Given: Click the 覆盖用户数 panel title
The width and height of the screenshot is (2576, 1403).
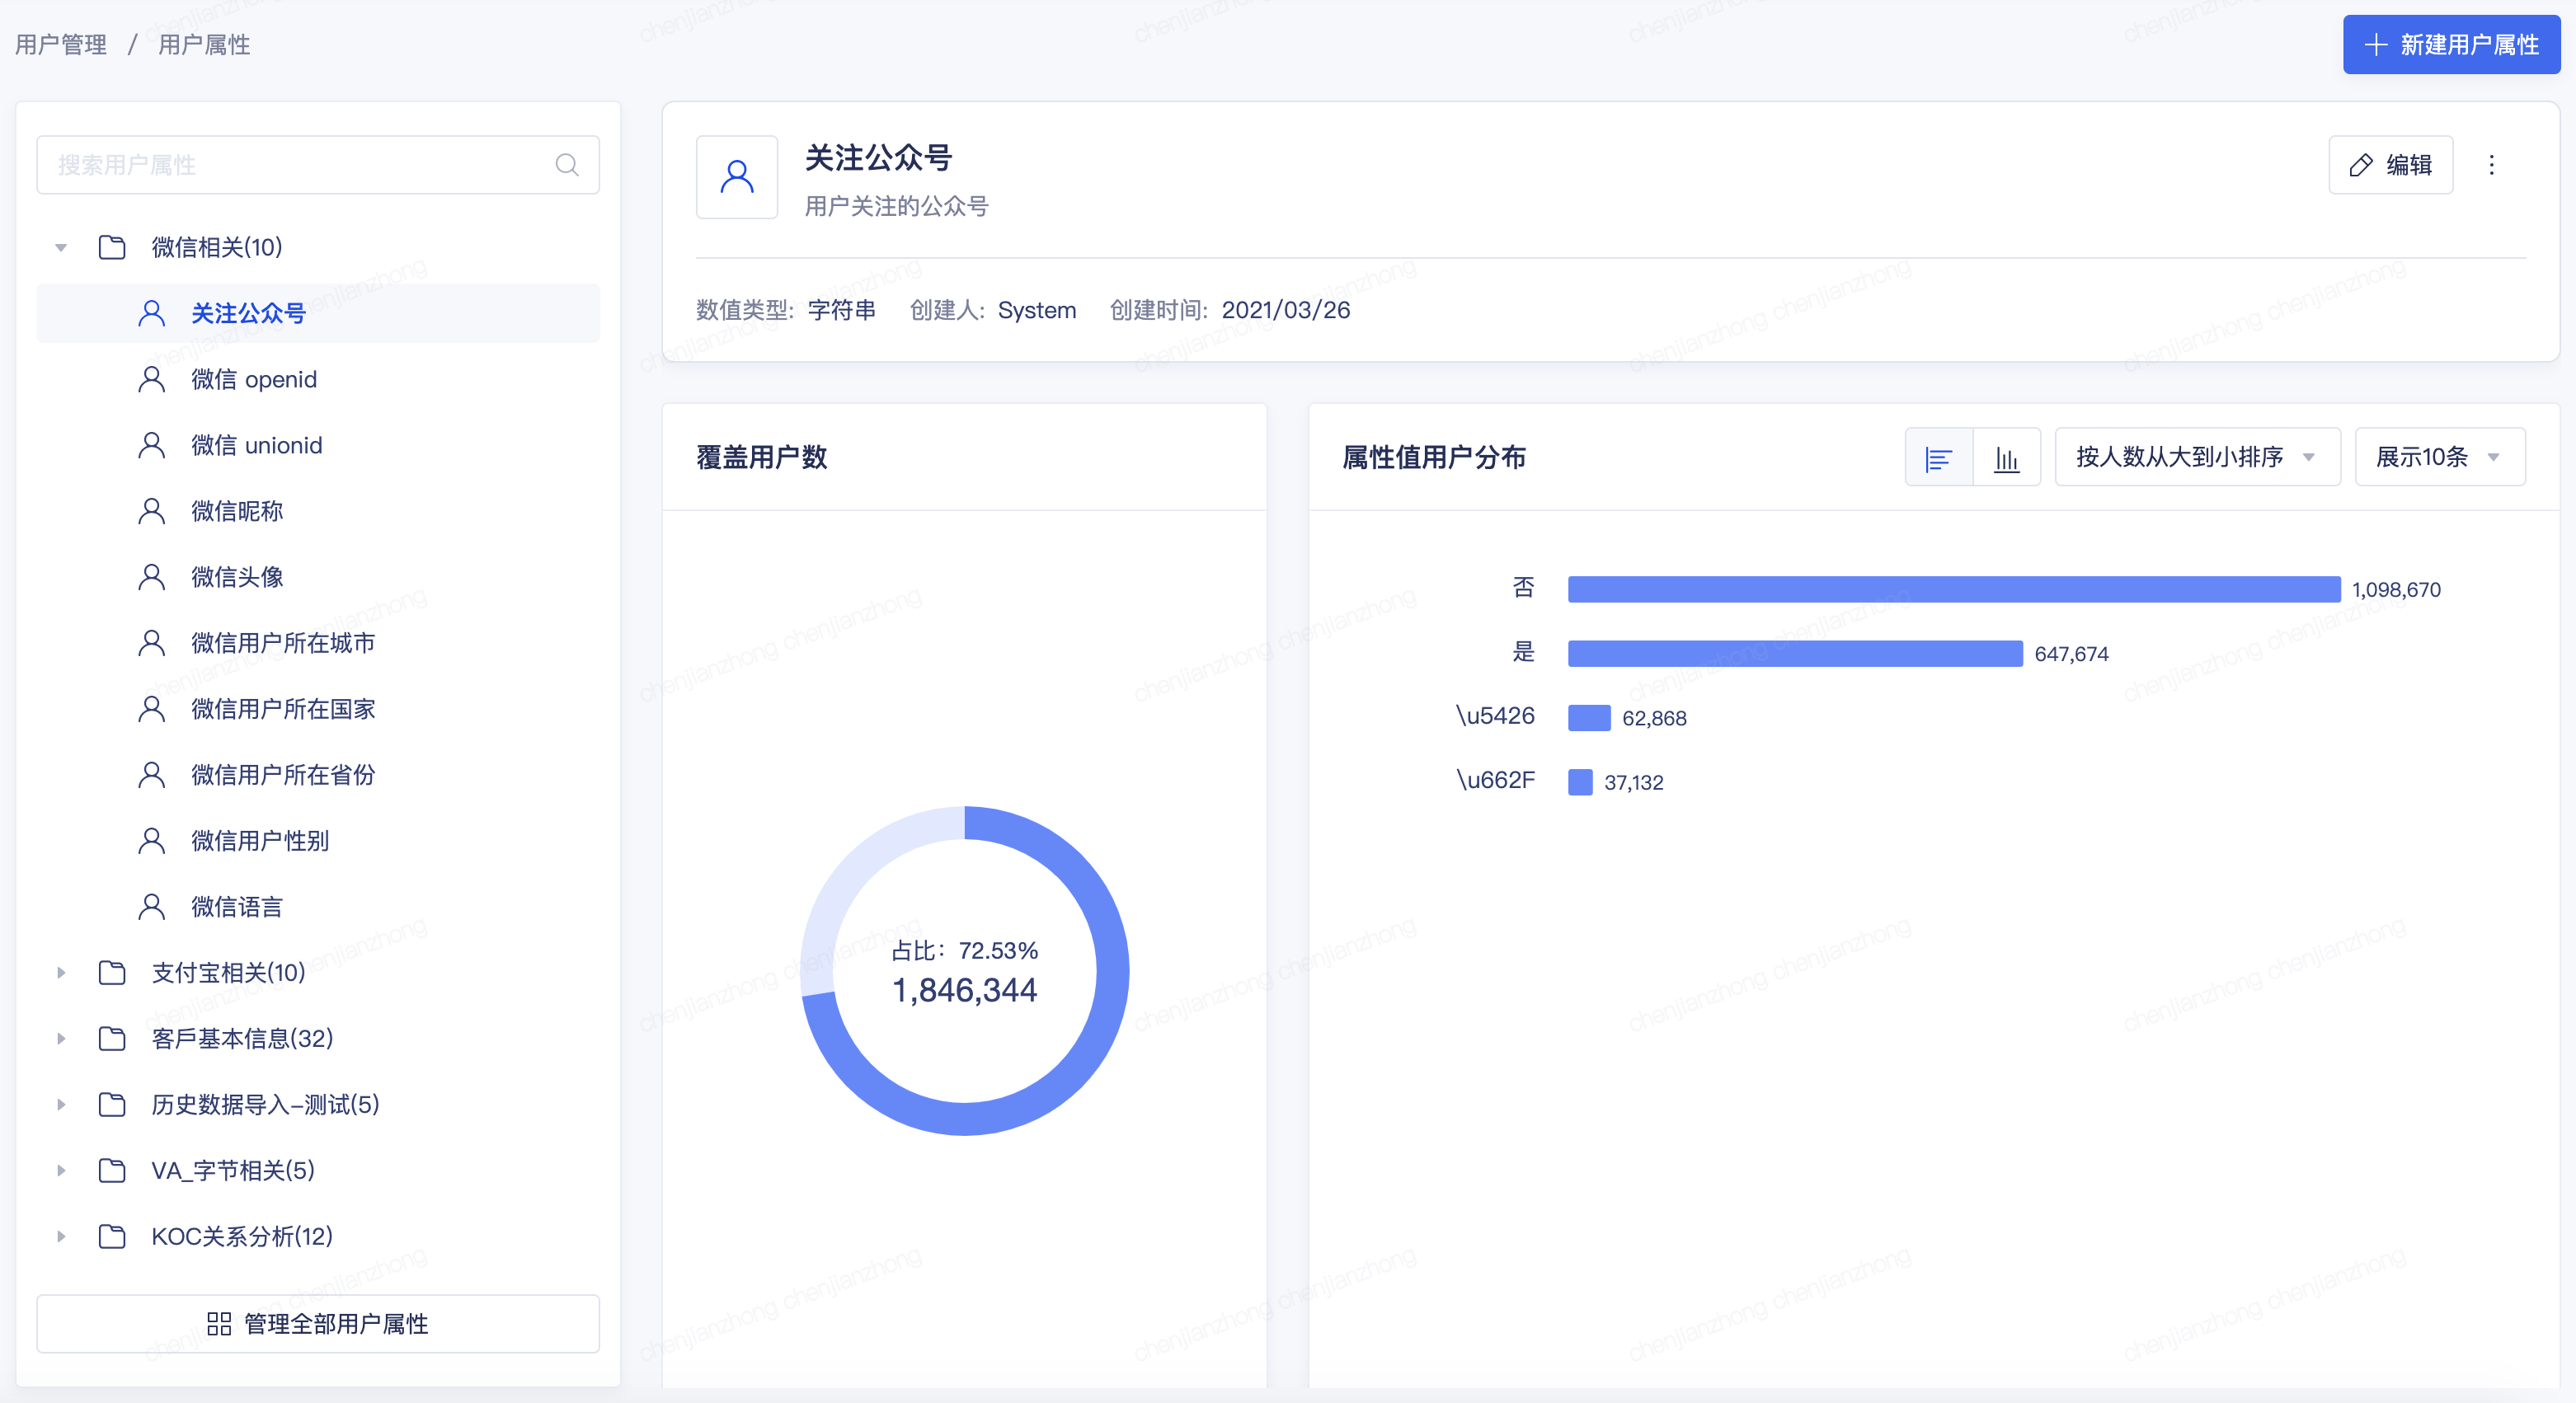Looking at the screenshot, I should tap(761, 457).
